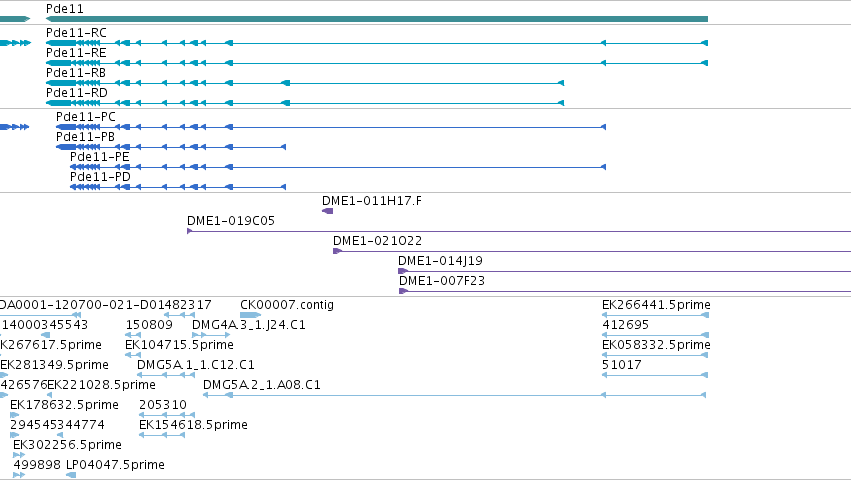851x480 pixels.
Task: Click the Pde11-RD transcript label
Action: (x=77, y=93)
